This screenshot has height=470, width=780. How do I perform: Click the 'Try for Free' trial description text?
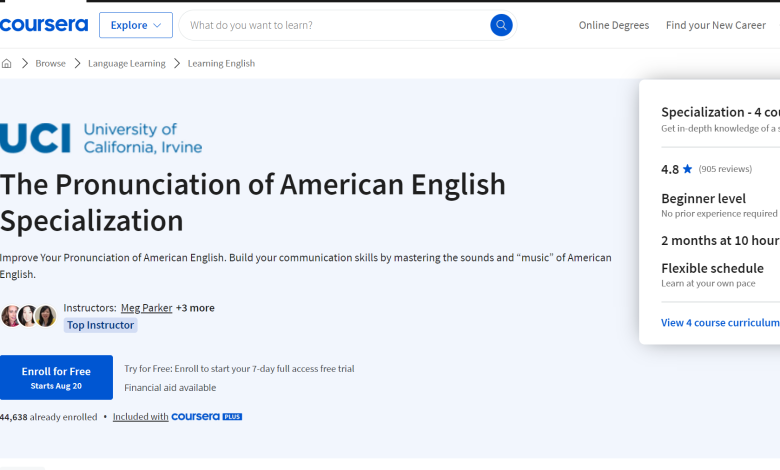coord(239,369)
